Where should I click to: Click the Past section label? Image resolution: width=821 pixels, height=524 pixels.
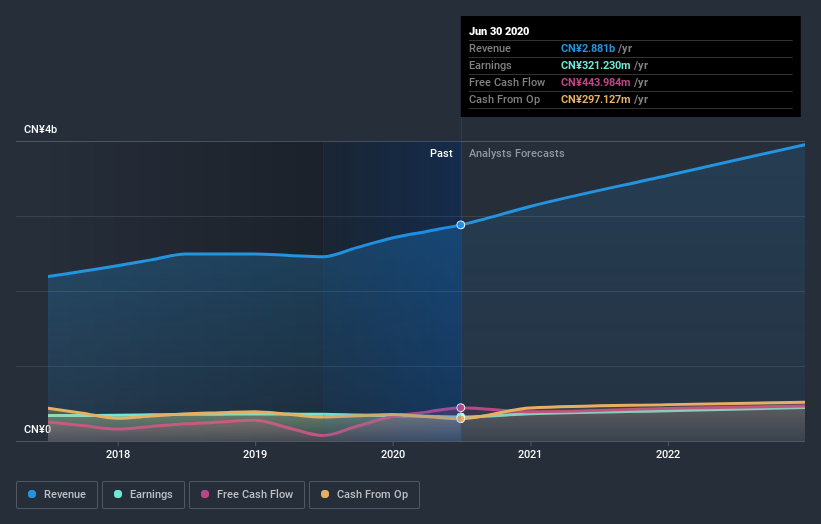[x=441, y=153]
